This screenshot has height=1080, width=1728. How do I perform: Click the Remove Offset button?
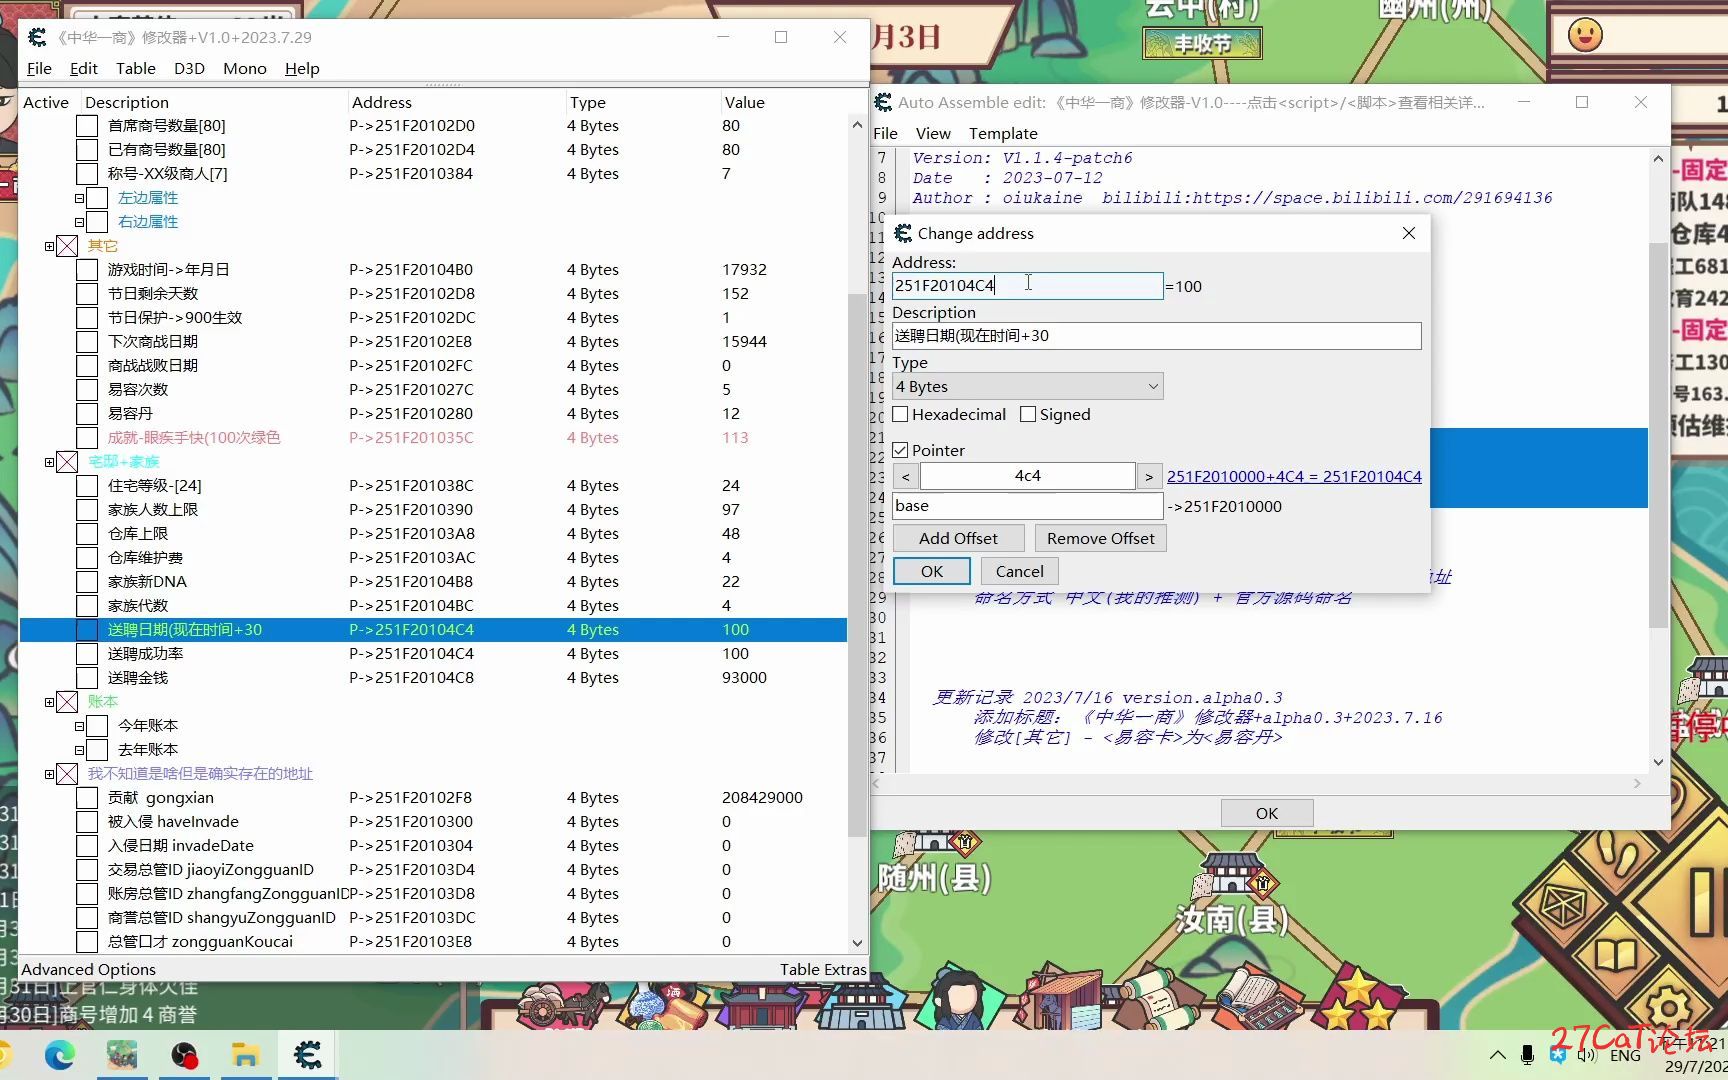pos(1100,538)
